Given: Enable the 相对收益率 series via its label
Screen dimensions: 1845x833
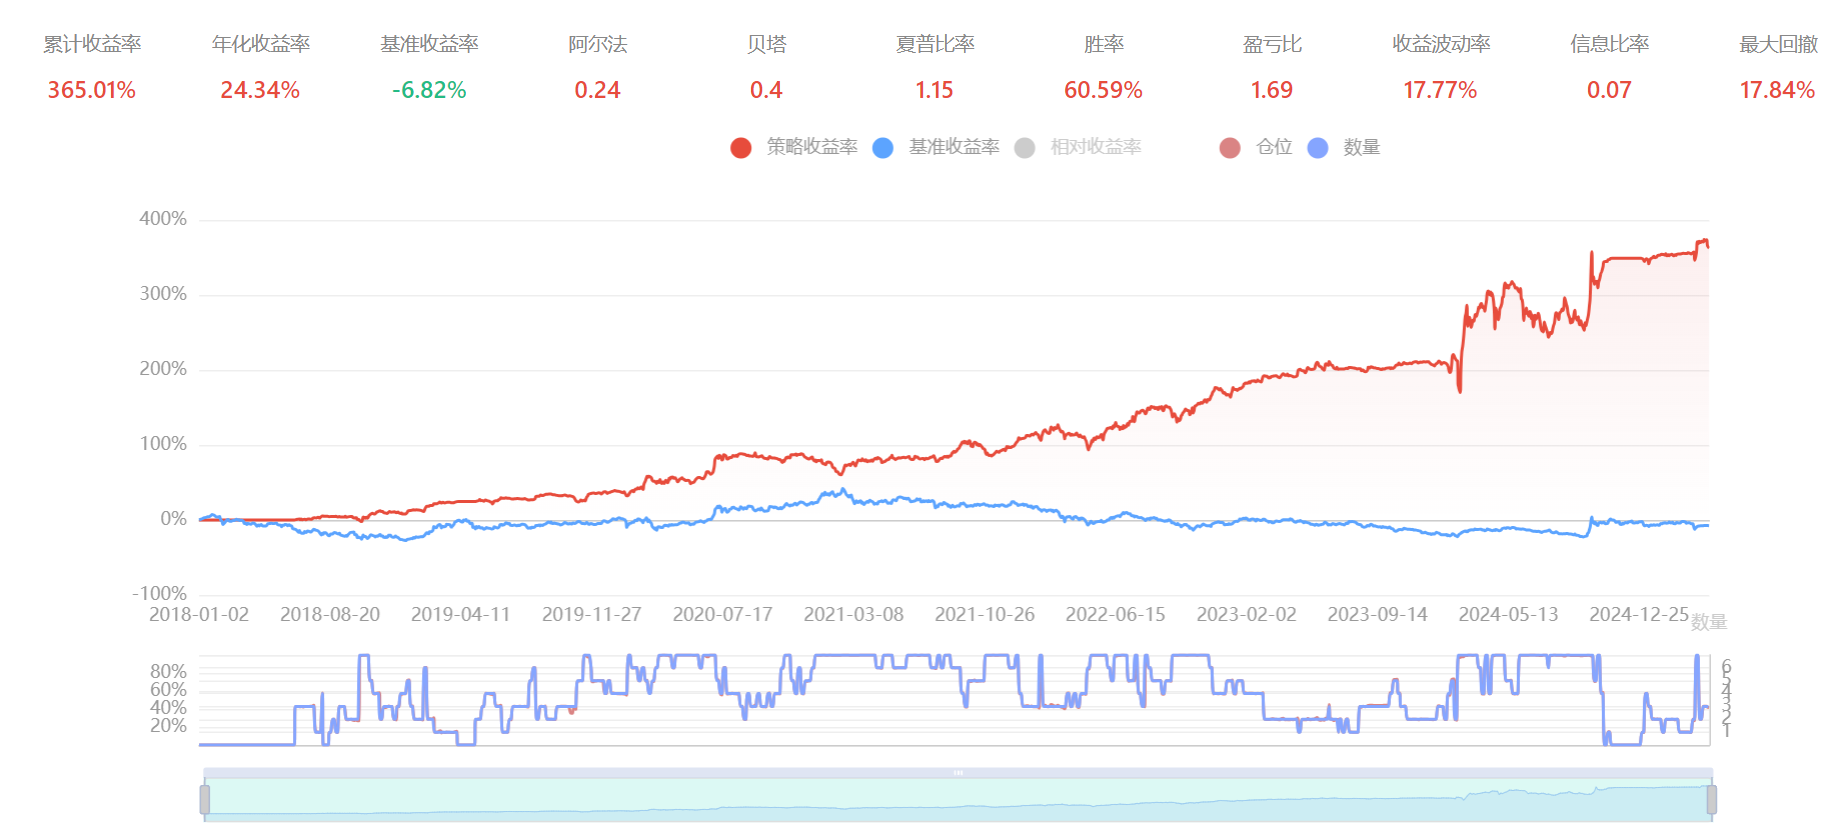Looking at the screenshot, I should point(1095,147).
